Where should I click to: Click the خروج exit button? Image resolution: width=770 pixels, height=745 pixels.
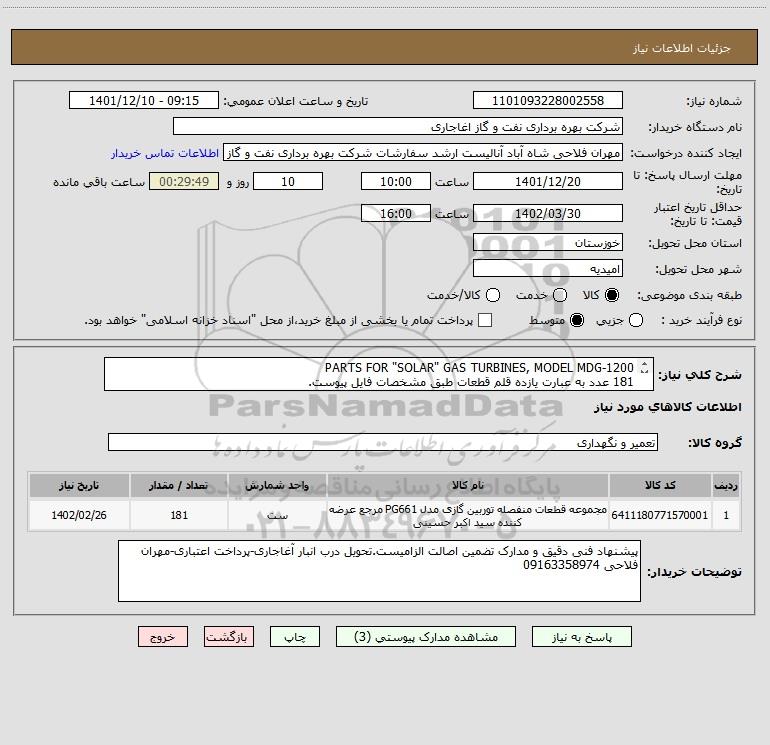[163, 636]
